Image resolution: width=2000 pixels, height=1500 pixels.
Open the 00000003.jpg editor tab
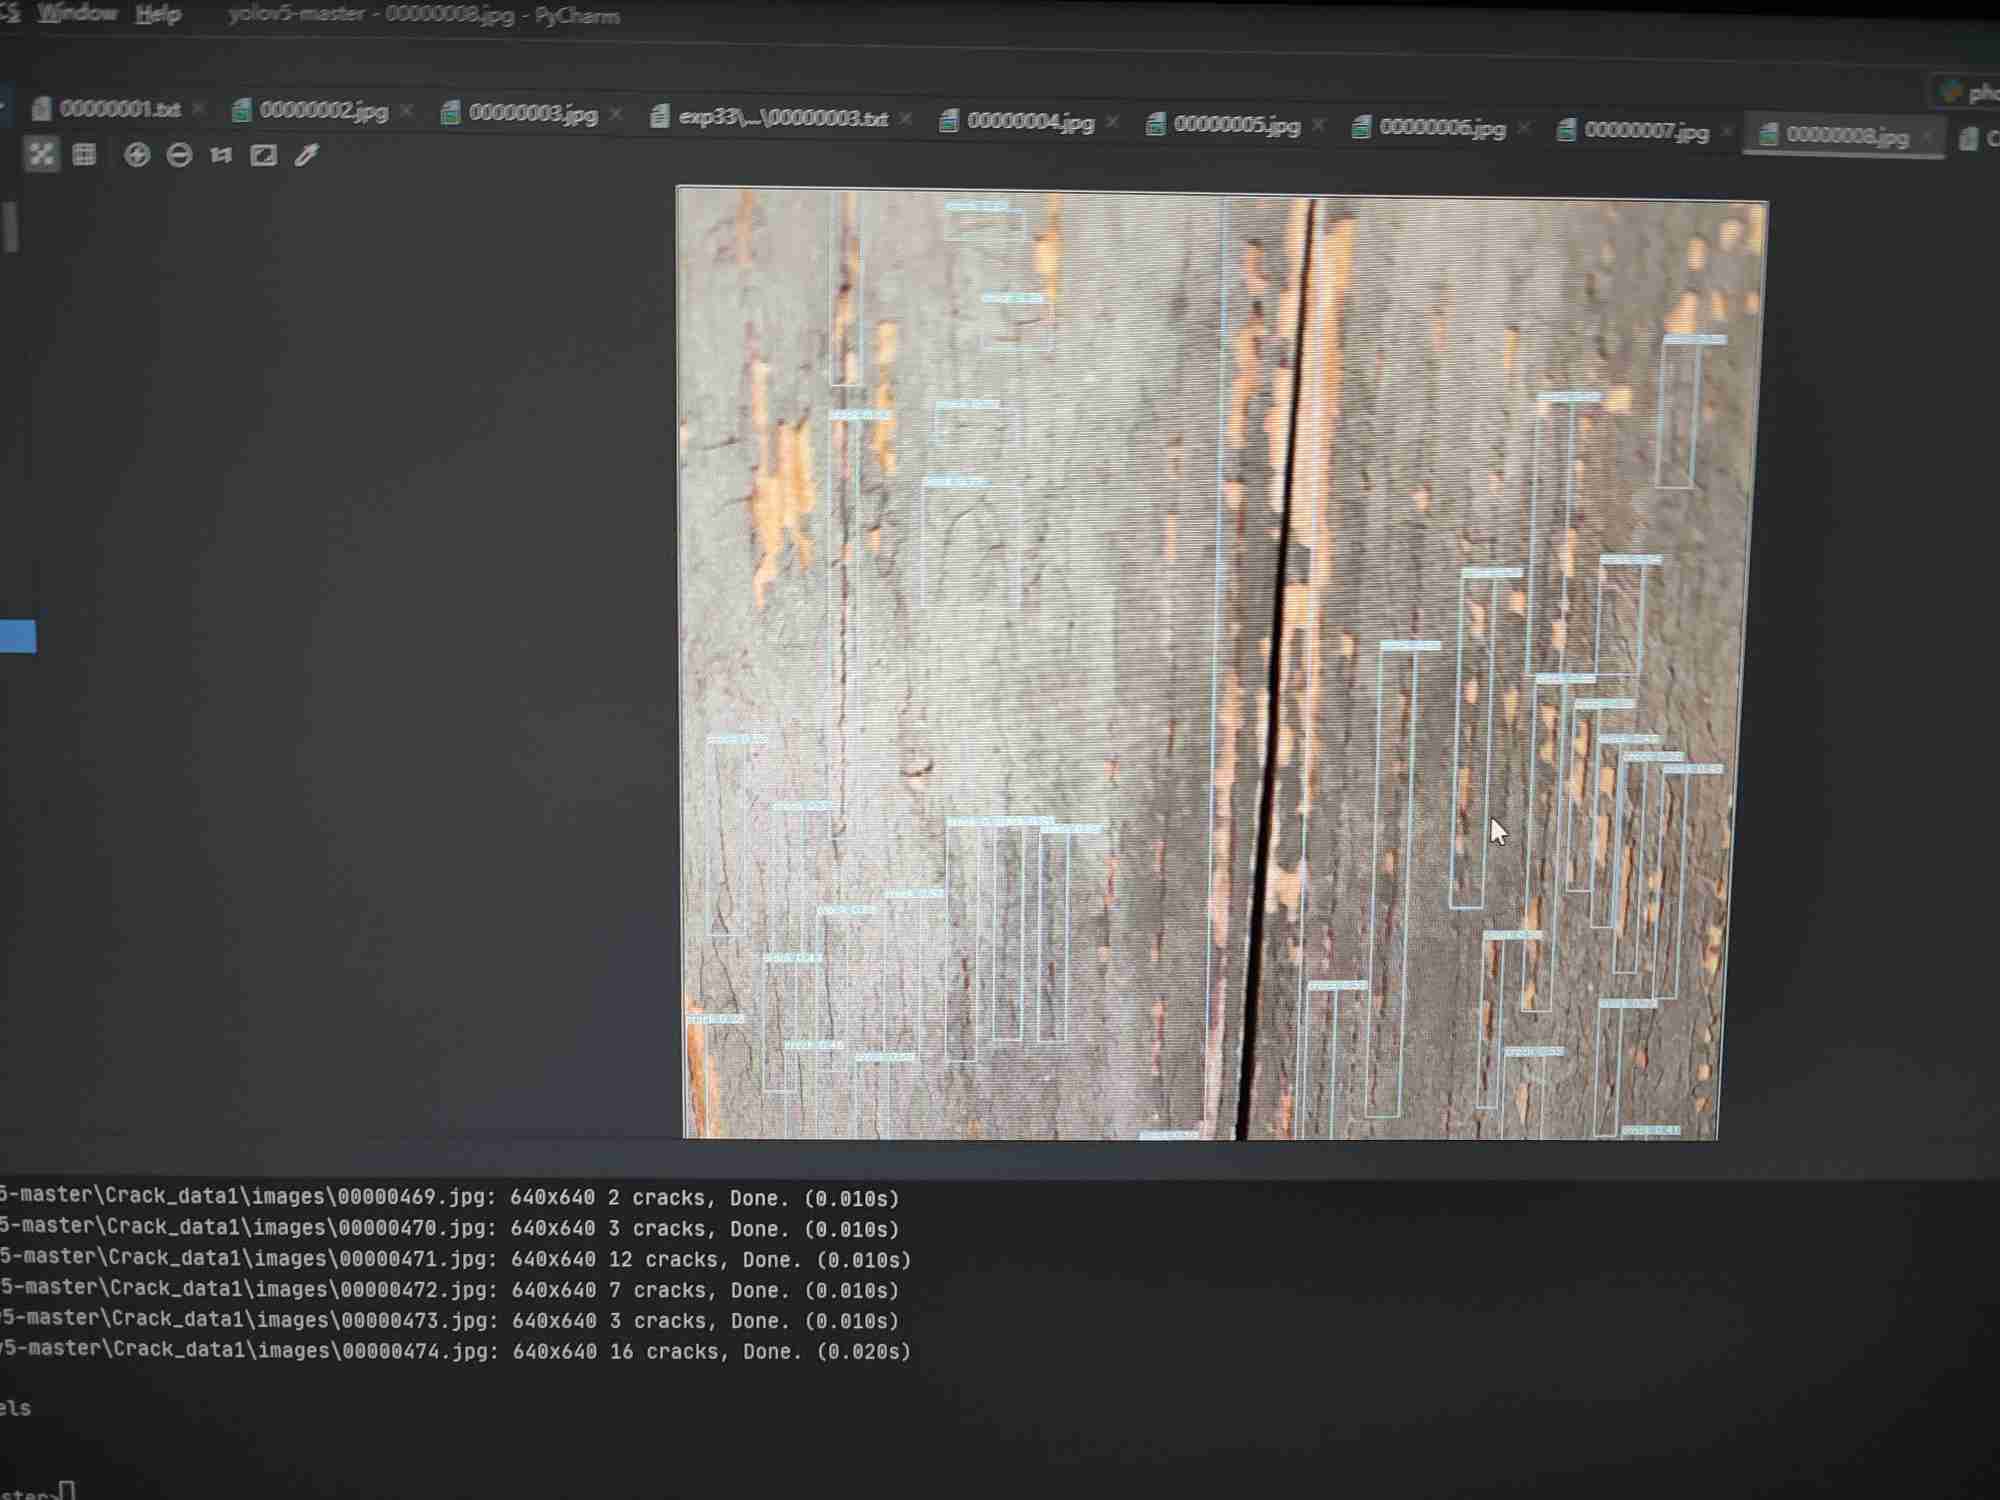531,114
